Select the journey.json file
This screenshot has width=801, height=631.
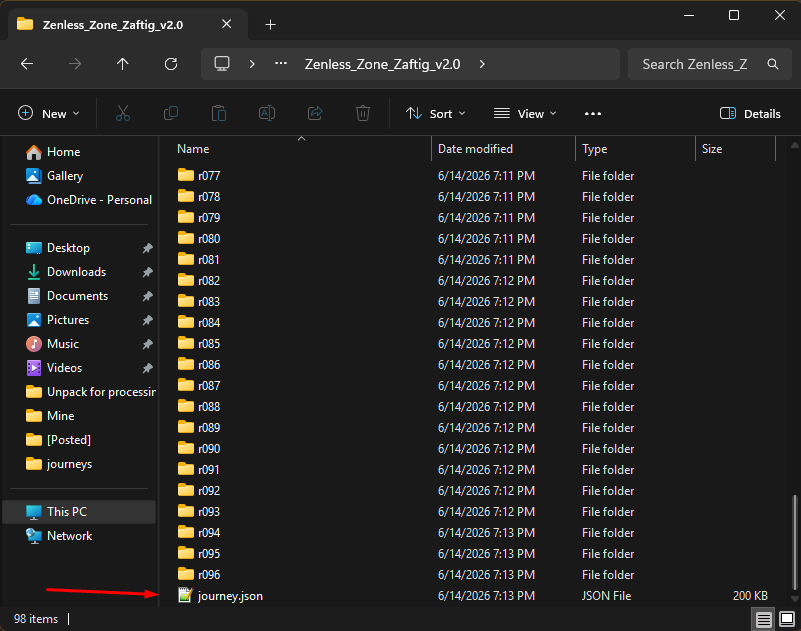(230, 596)
